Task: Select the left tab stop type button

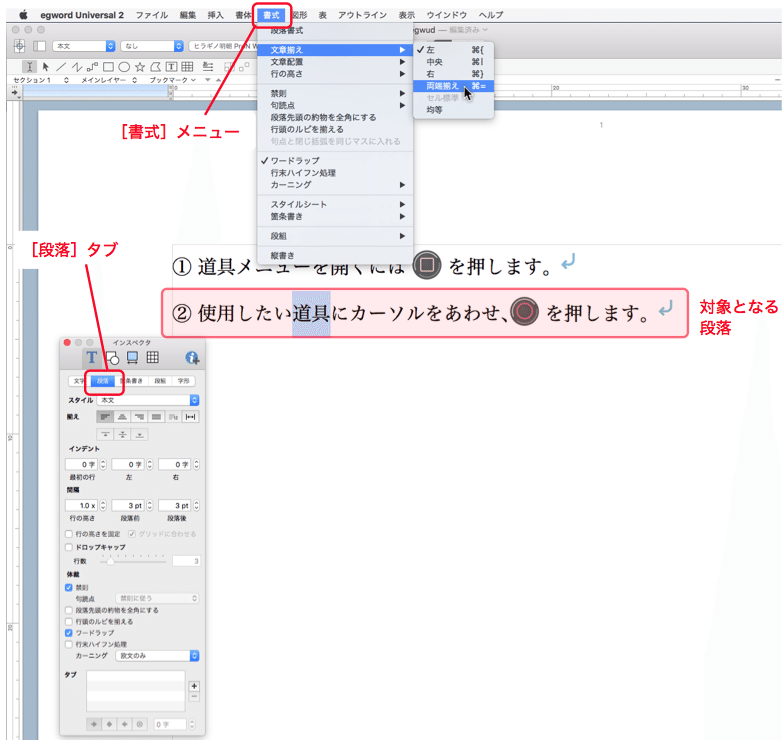Action: [93, 724]
